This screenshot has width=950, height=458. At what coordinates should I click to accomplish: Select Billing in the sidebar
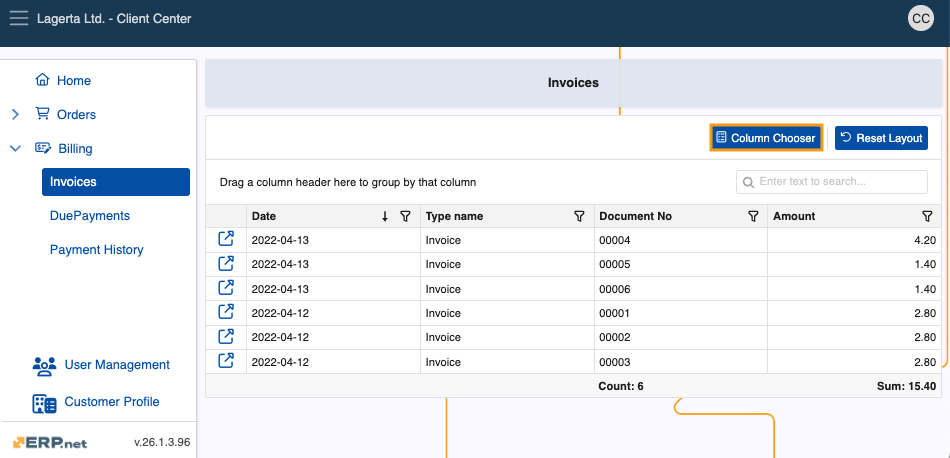pyautogui.click(x=75, y=148)
